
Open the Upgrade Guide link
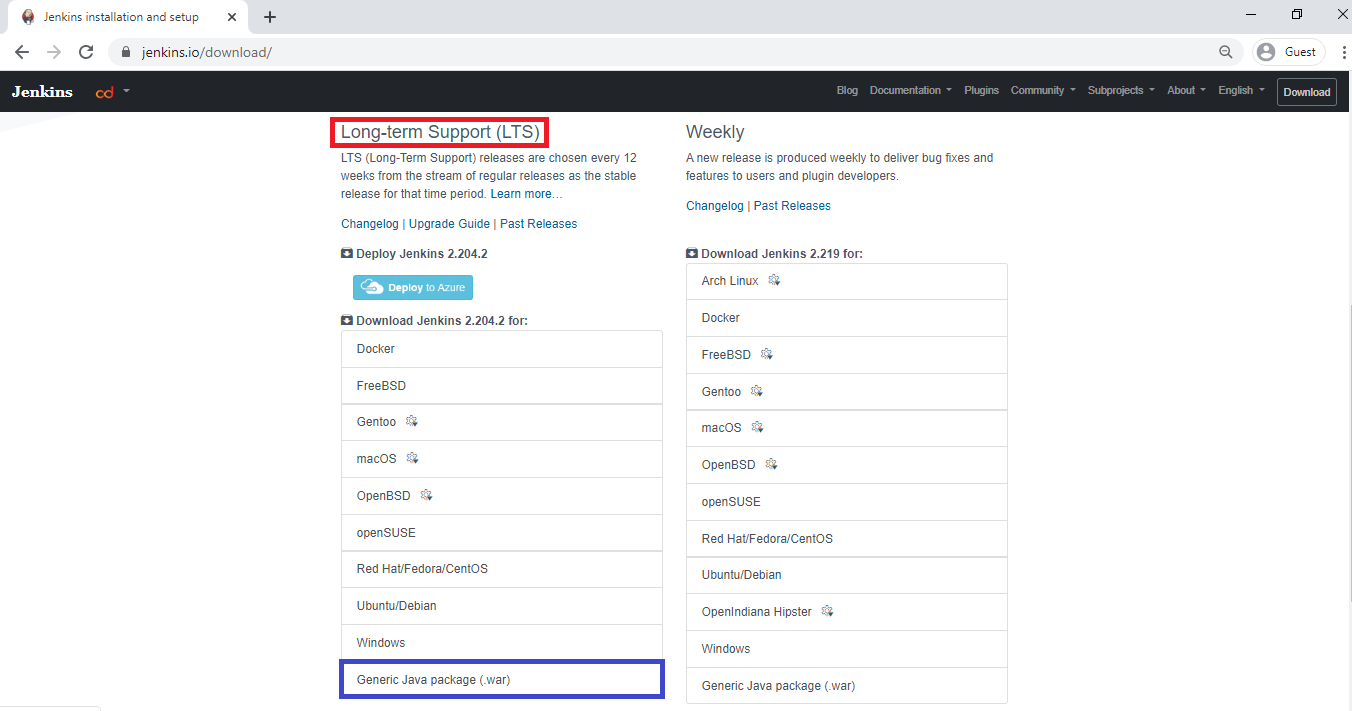(x=449, y=224)
